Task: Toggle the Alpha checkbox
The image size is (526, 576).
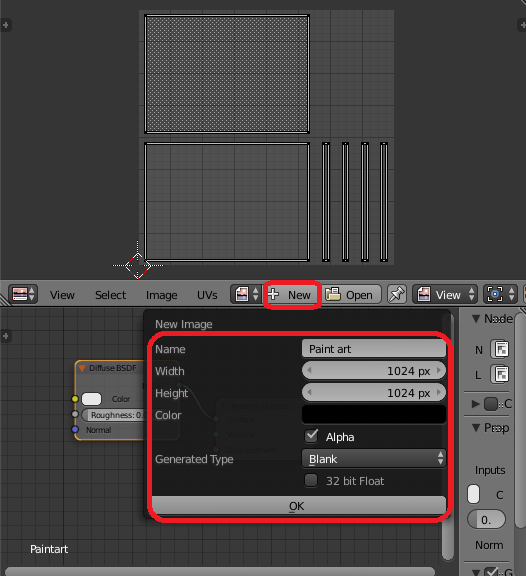Action: 311,436
